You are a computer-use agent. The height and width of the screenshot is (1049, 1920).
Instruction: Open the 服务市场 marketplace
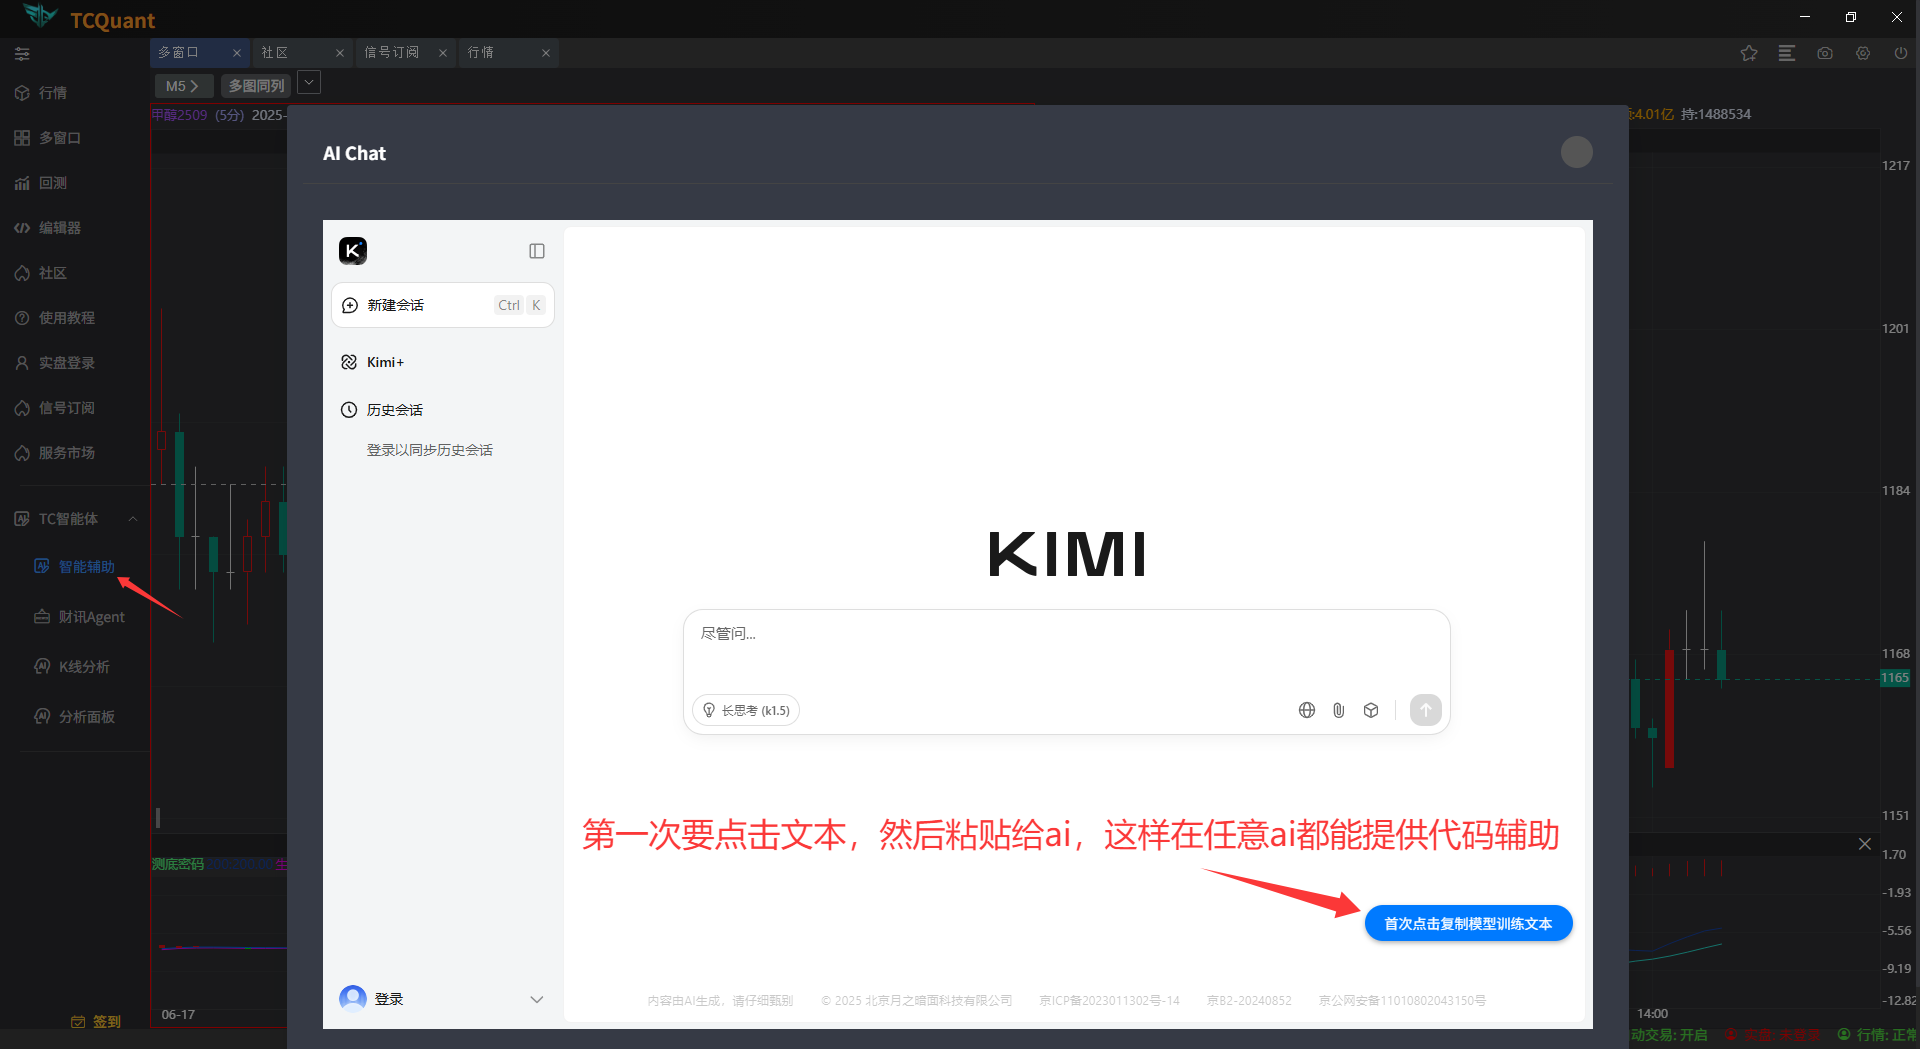click(x=64, y=452)
